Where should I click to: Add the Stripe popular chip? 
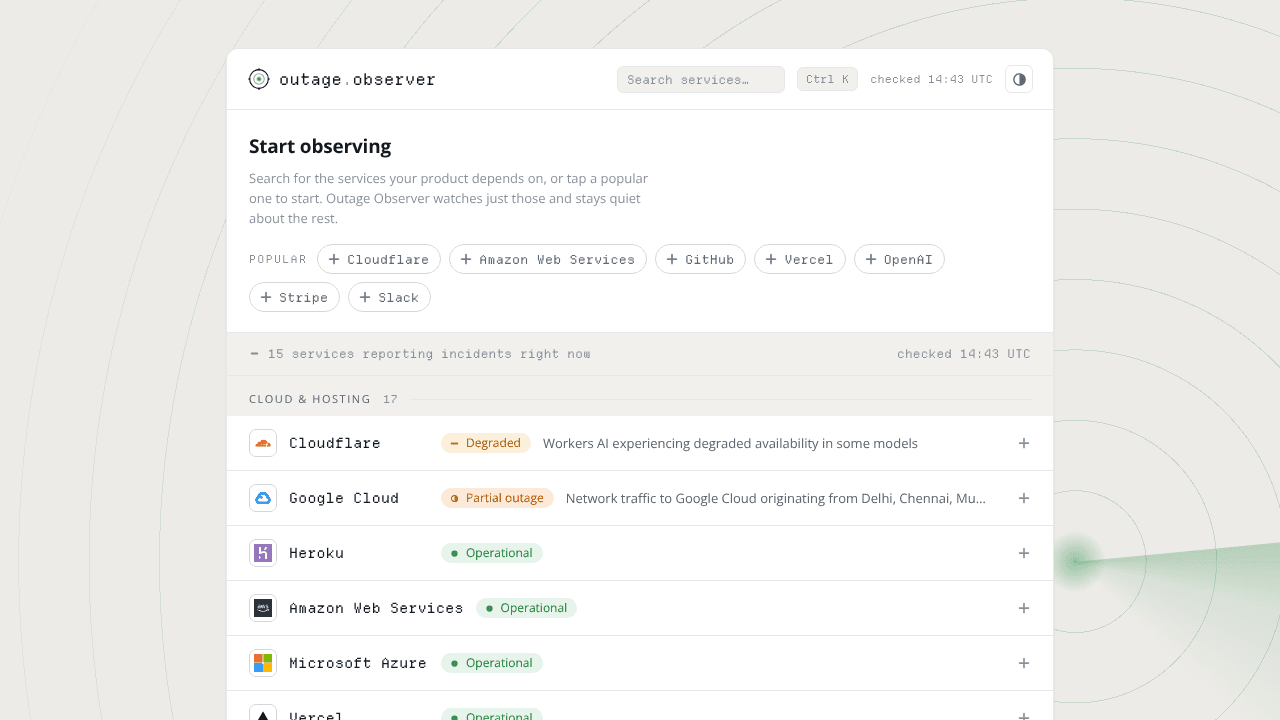coord(294,297)
